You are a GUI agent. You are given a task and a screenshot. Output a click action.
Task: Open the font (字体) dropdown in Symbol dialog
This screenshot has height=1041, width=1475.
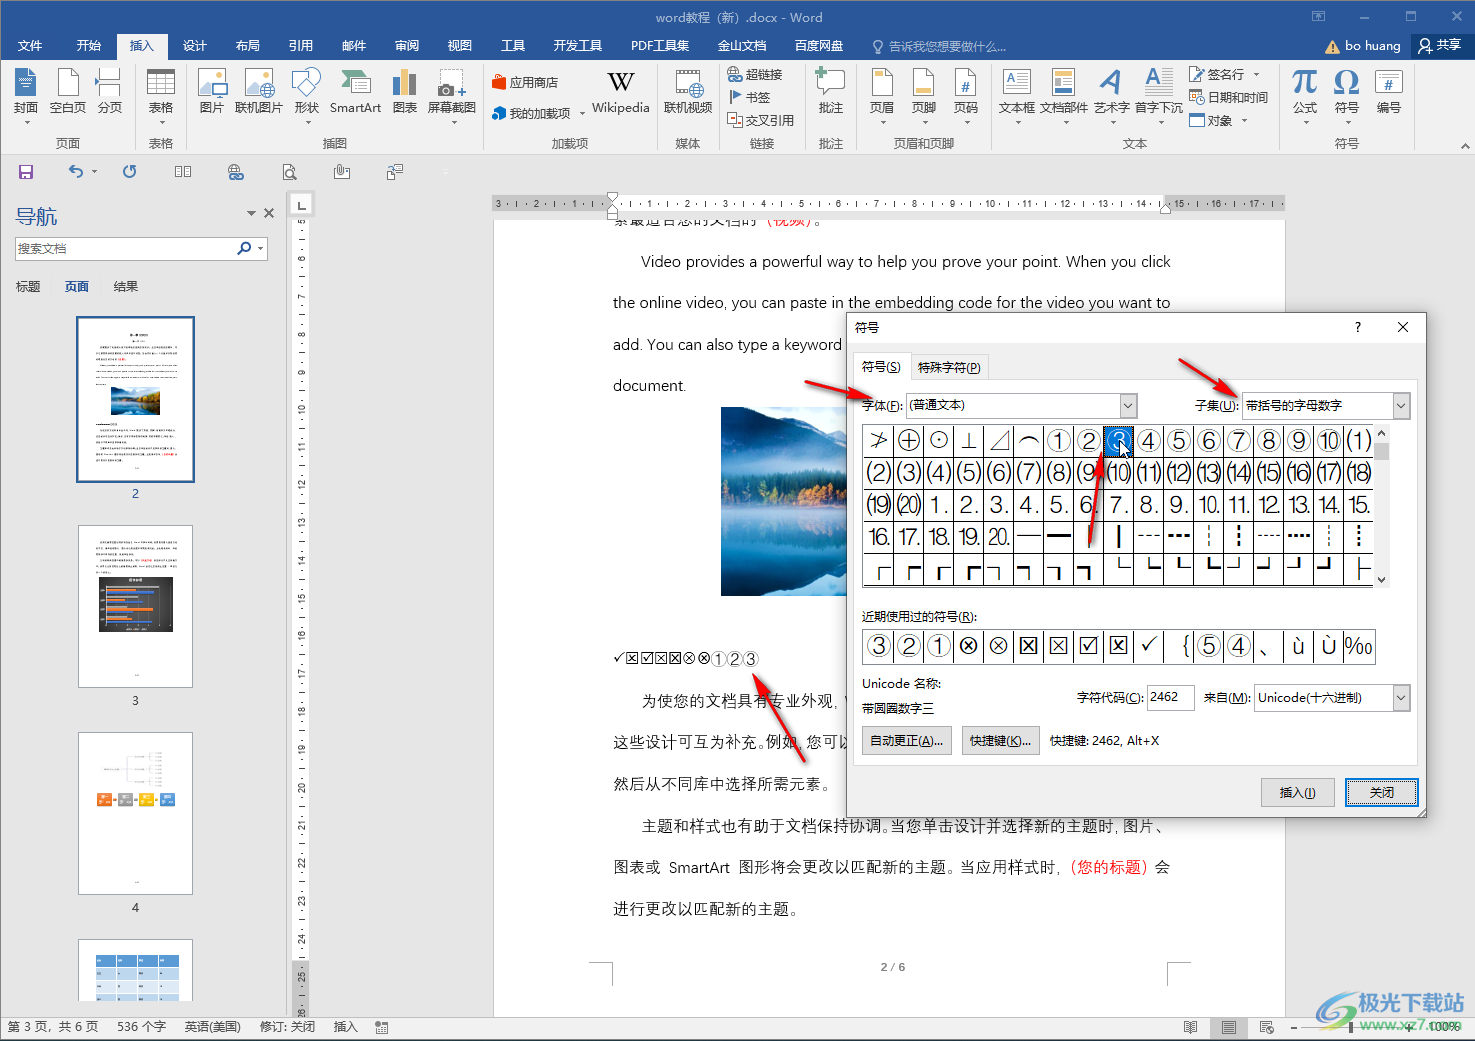tap(1129, 405)
